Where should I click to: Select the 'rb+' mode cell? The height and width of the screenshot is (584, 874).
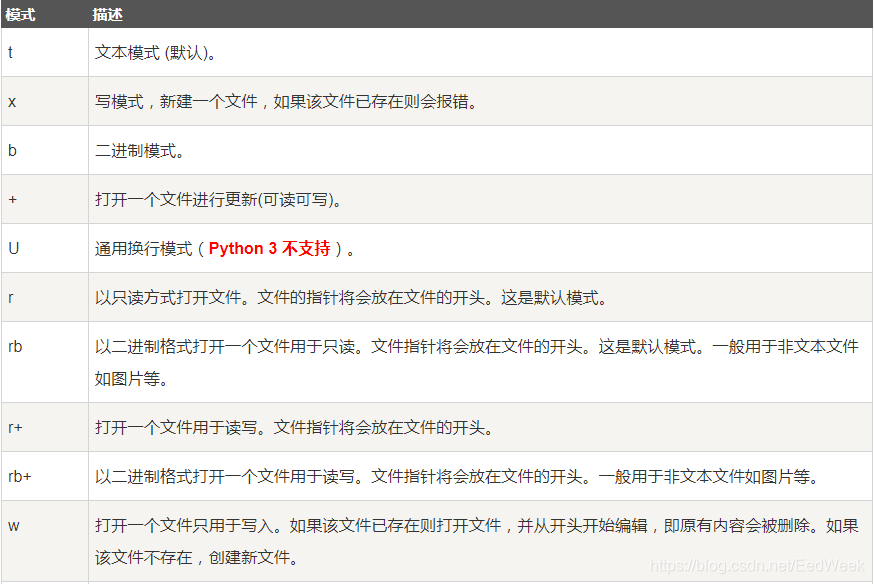click(x=45, y=476)
